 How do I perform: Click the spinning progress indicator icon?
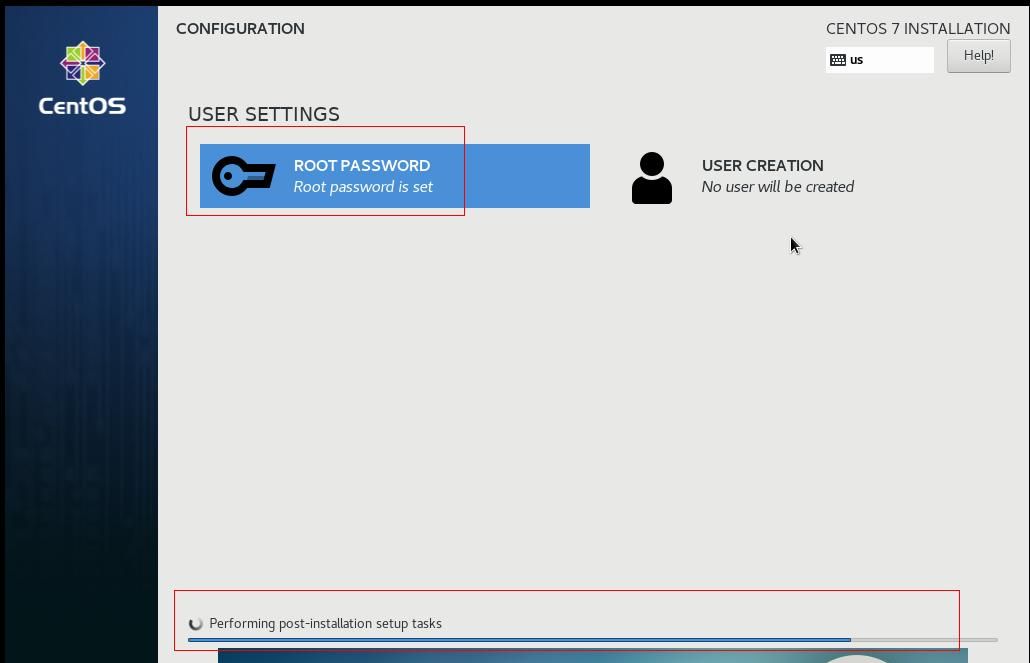pos(196,624)
